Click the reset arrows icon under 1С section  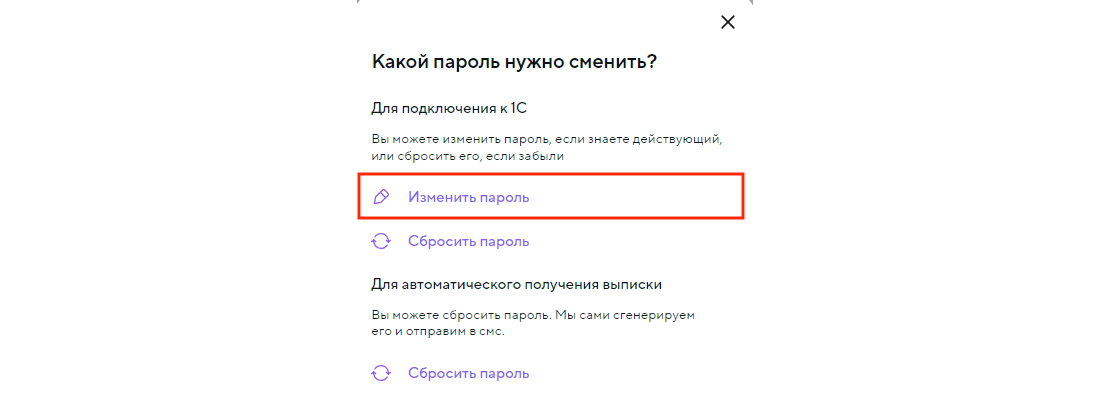[x=380, y=241]
